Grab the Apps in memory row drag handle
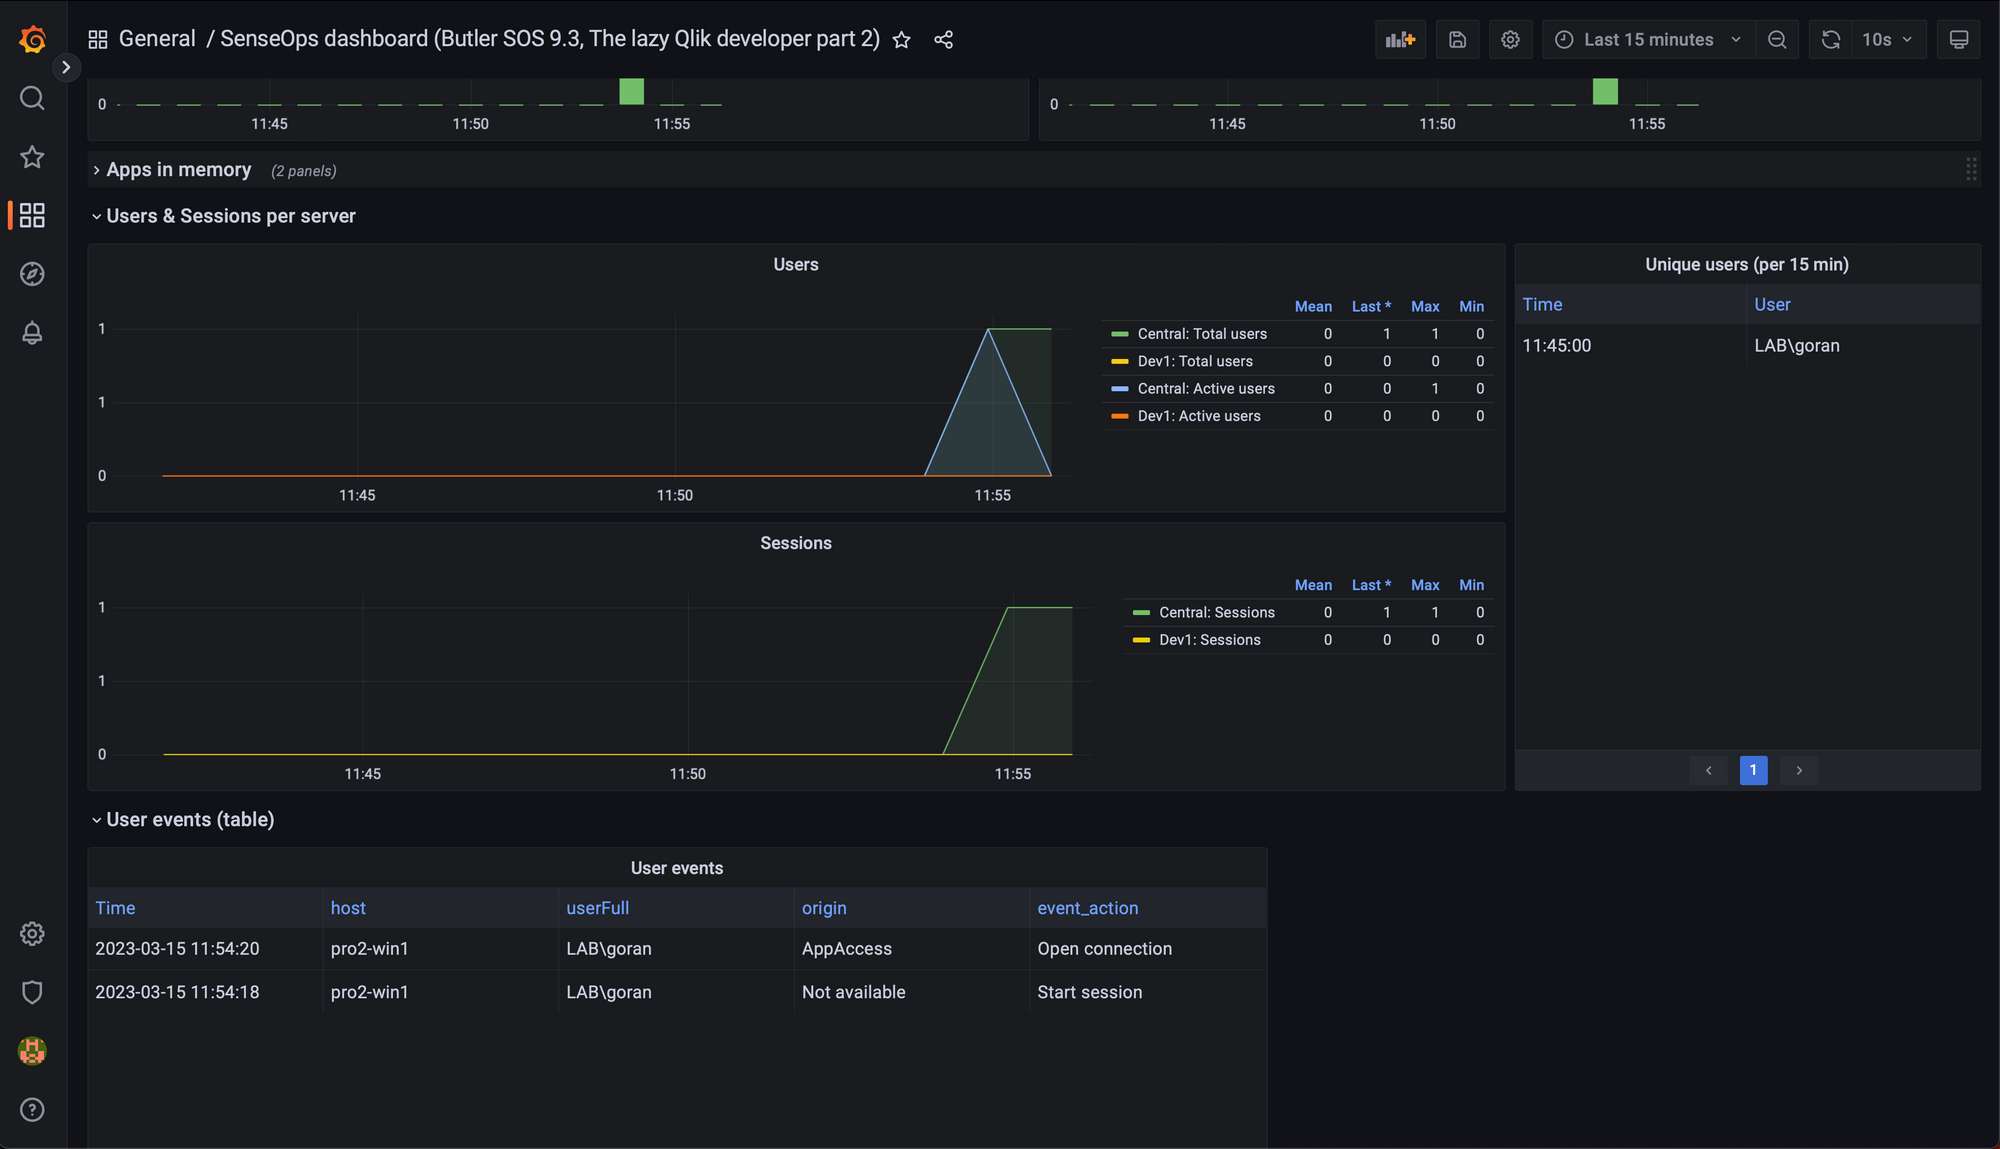This screenshot has width=2000, height=1149. (x=1970, y=169)
